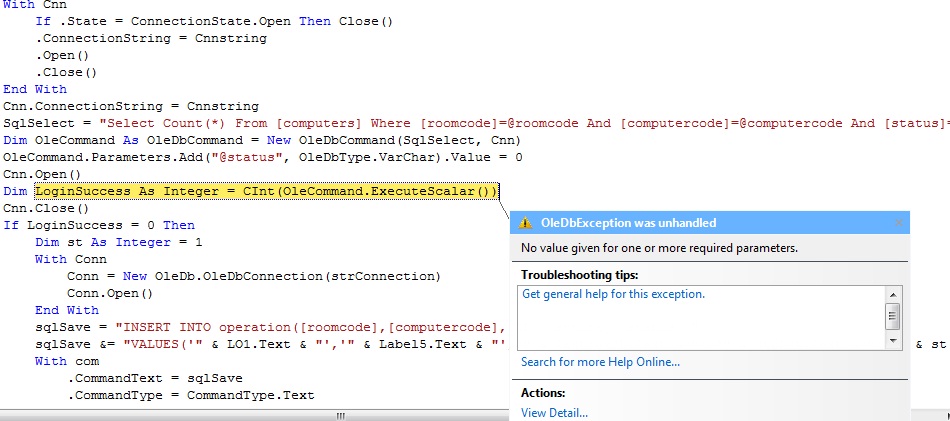Image resolution: width=950 pixels, height=421 pixels.
Task: Click the 'sqlSave = "INSERT INTO operation' line
Action: click(272, 327)
